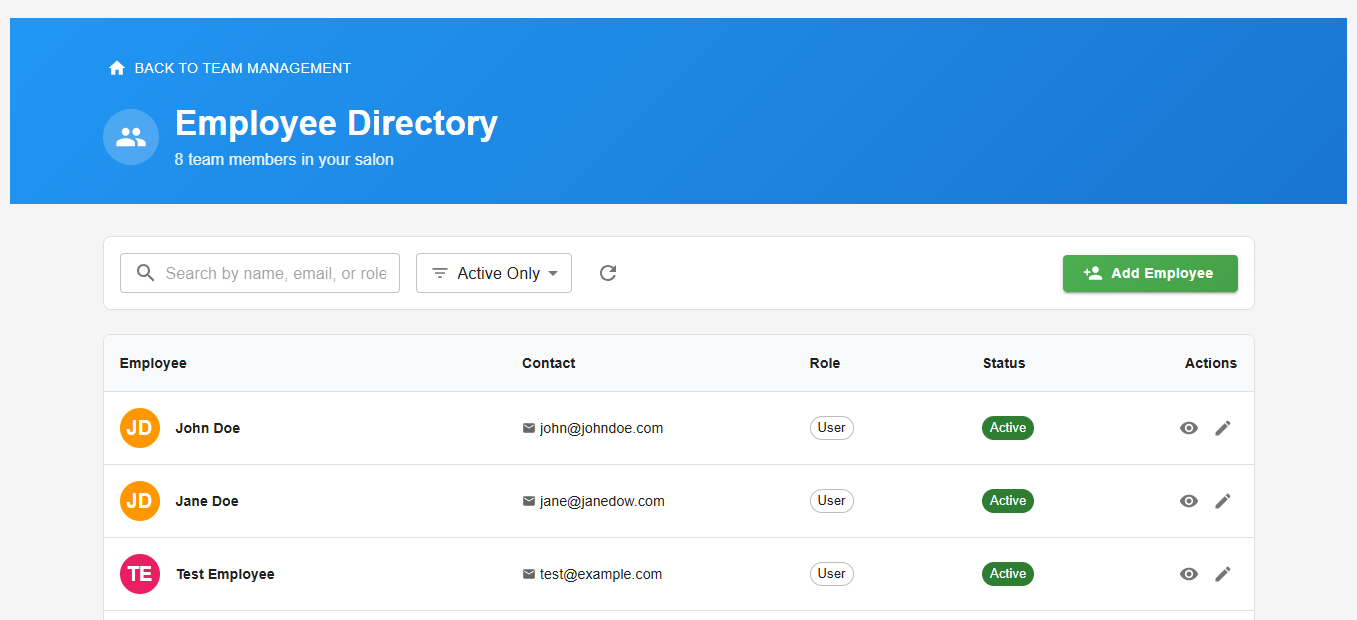This screenshot has width=1357, height=620.
Task: Click the Add Employee button
Action: pyautogui.click(x=1150, y=273)
